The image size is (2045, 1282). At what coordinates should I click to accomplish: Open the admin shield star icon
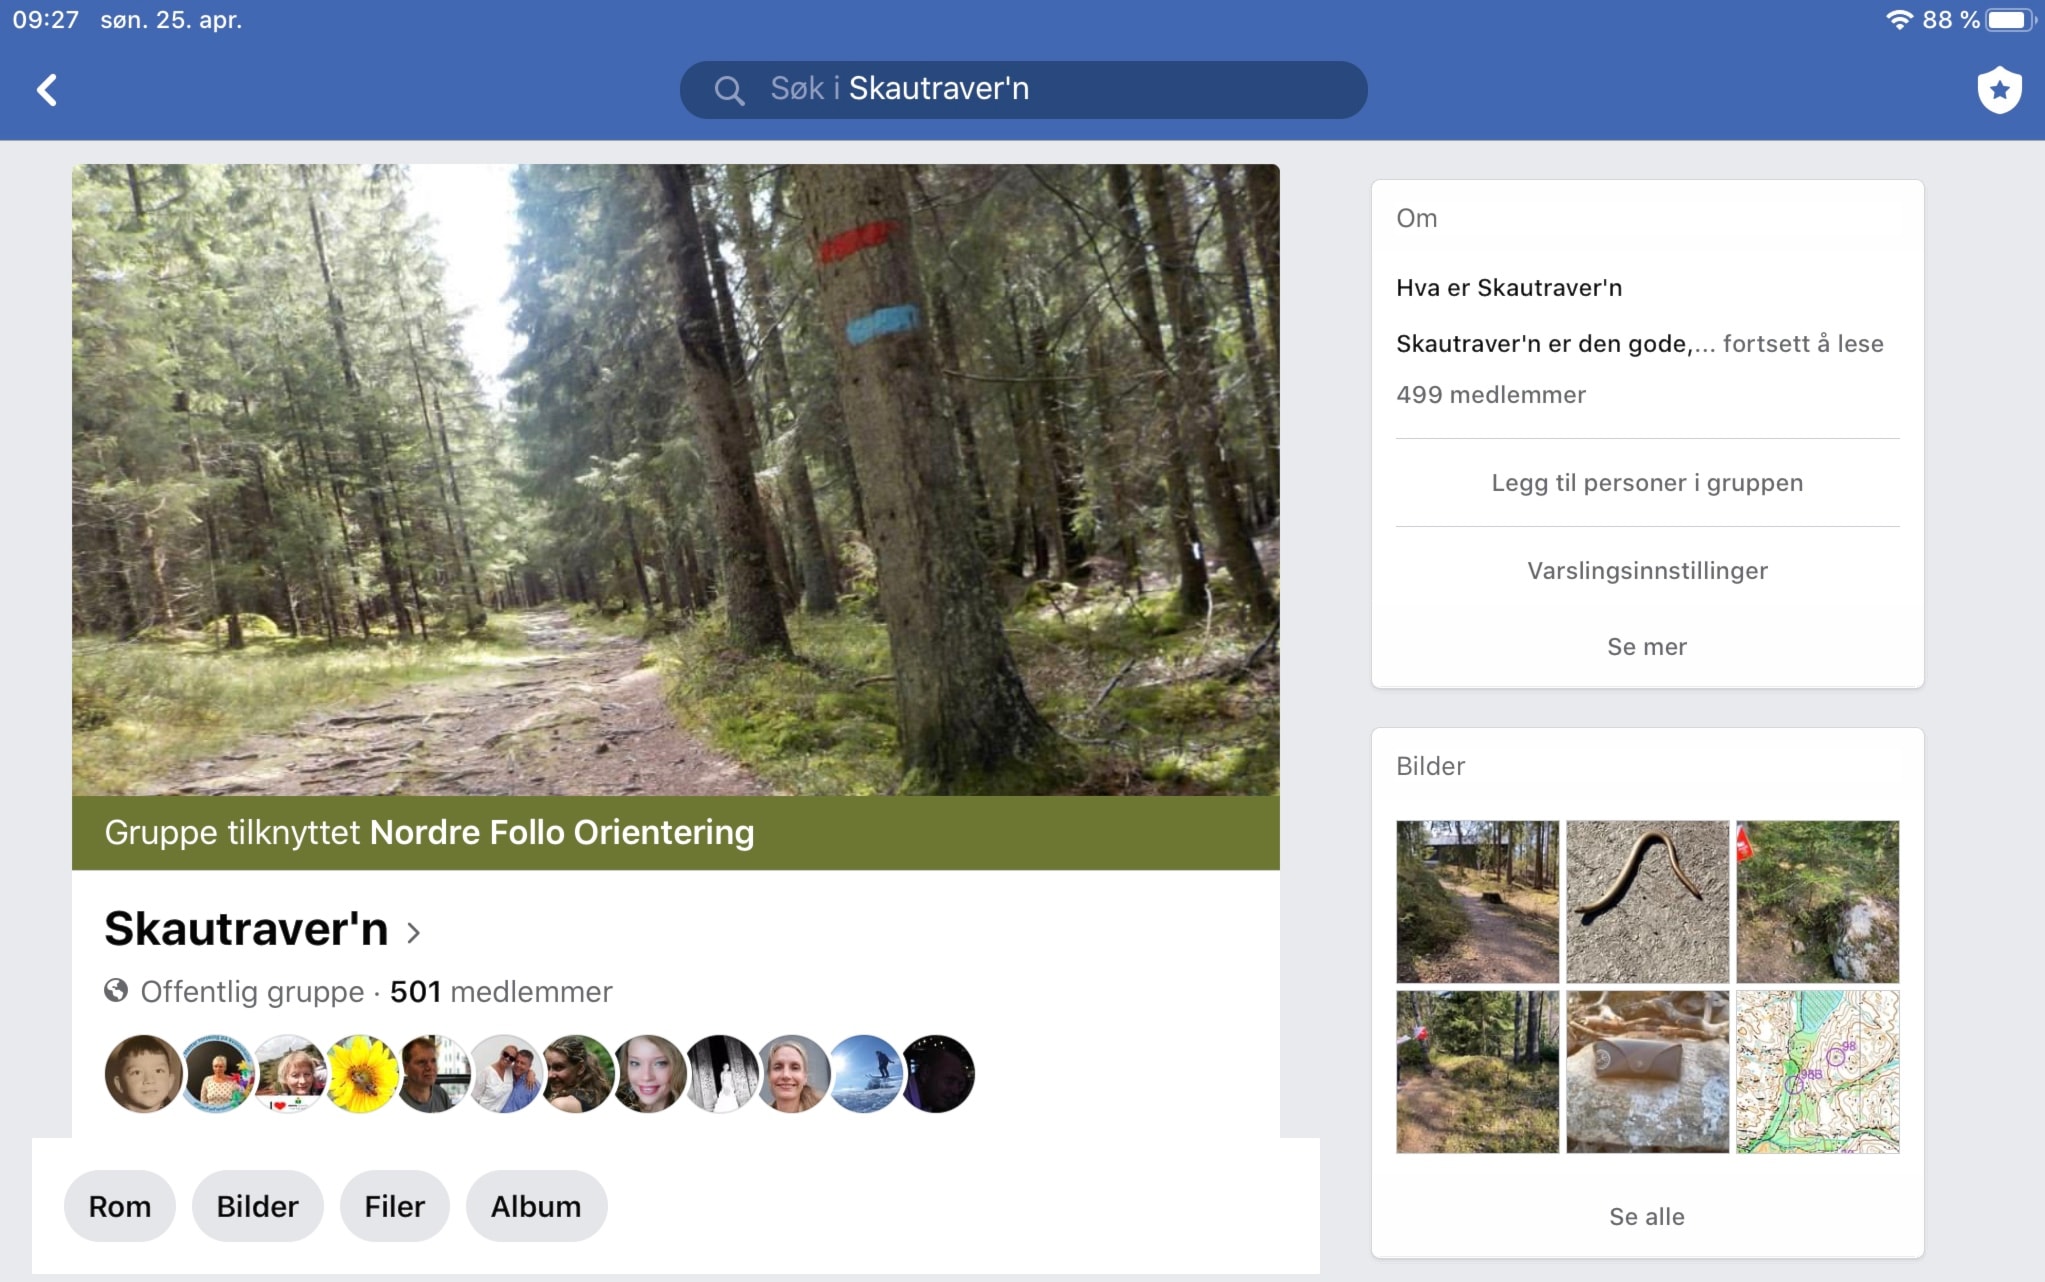pyautogui.click(x=1999, y=90)
